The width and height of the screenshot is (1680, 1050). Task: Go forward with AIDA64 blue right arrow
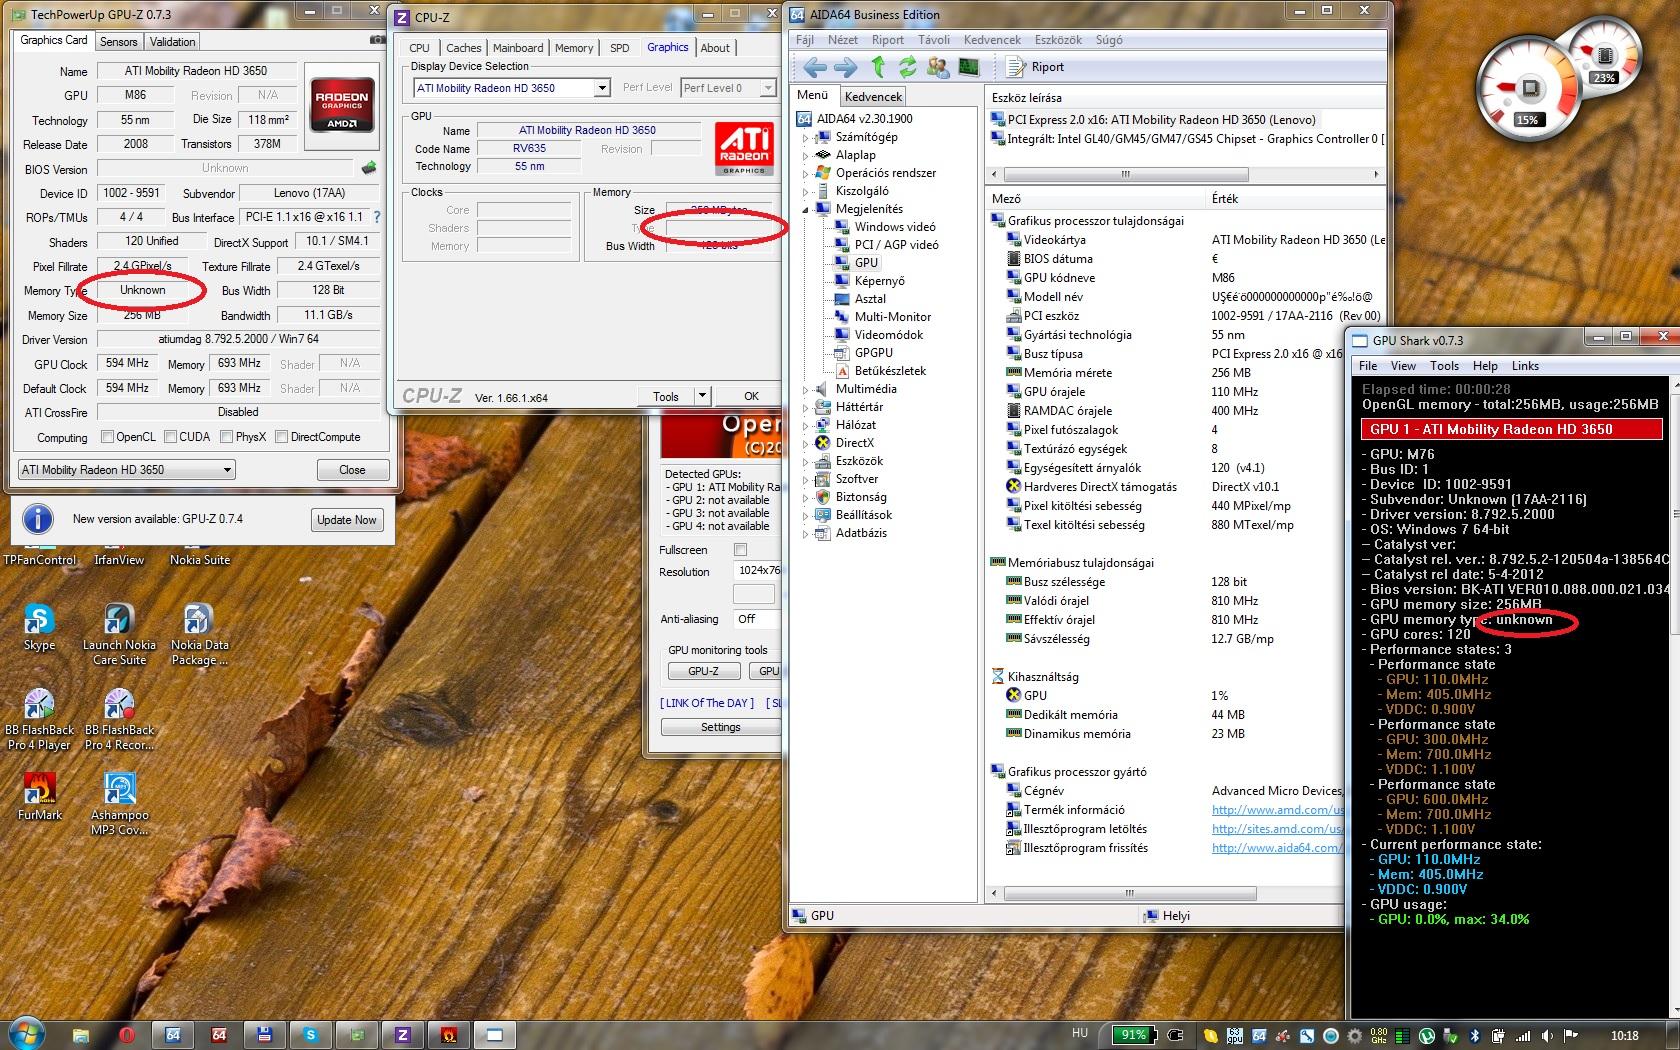coord(846,67)
